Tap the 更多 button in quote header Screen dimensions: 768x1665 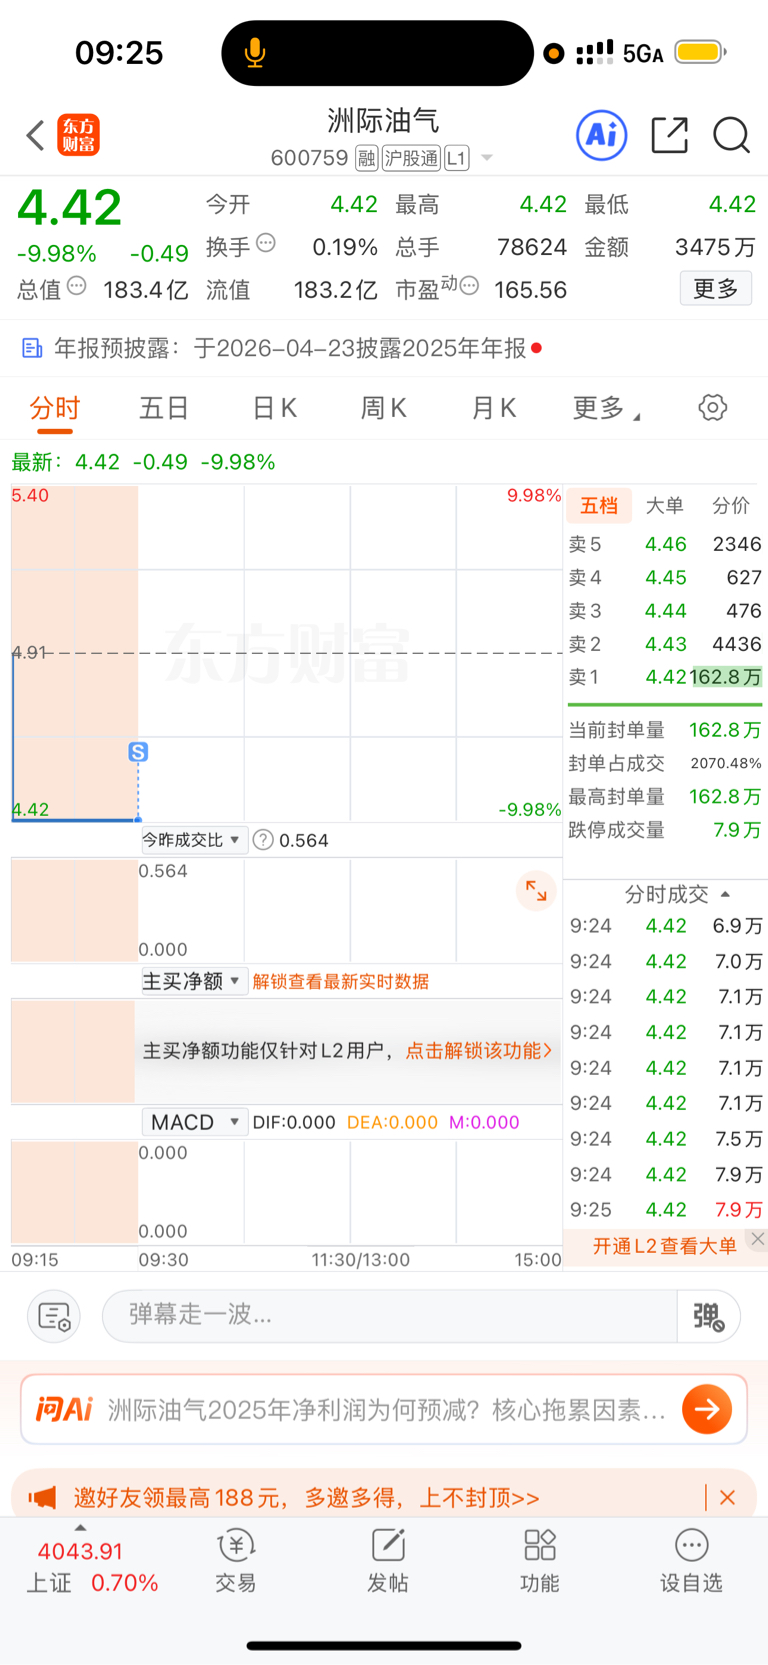pyautogui.click(x=716, y=289)
